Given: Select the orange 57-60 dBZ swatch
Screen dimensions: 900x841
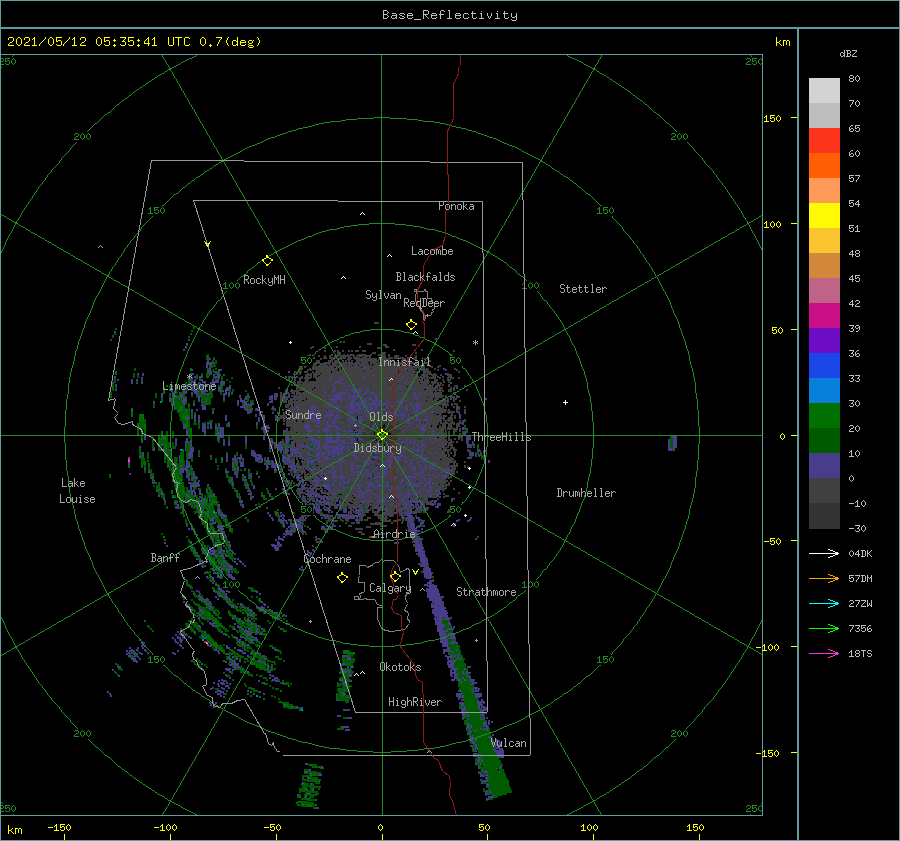Looking at the screenshot, I should pos(824,165).
